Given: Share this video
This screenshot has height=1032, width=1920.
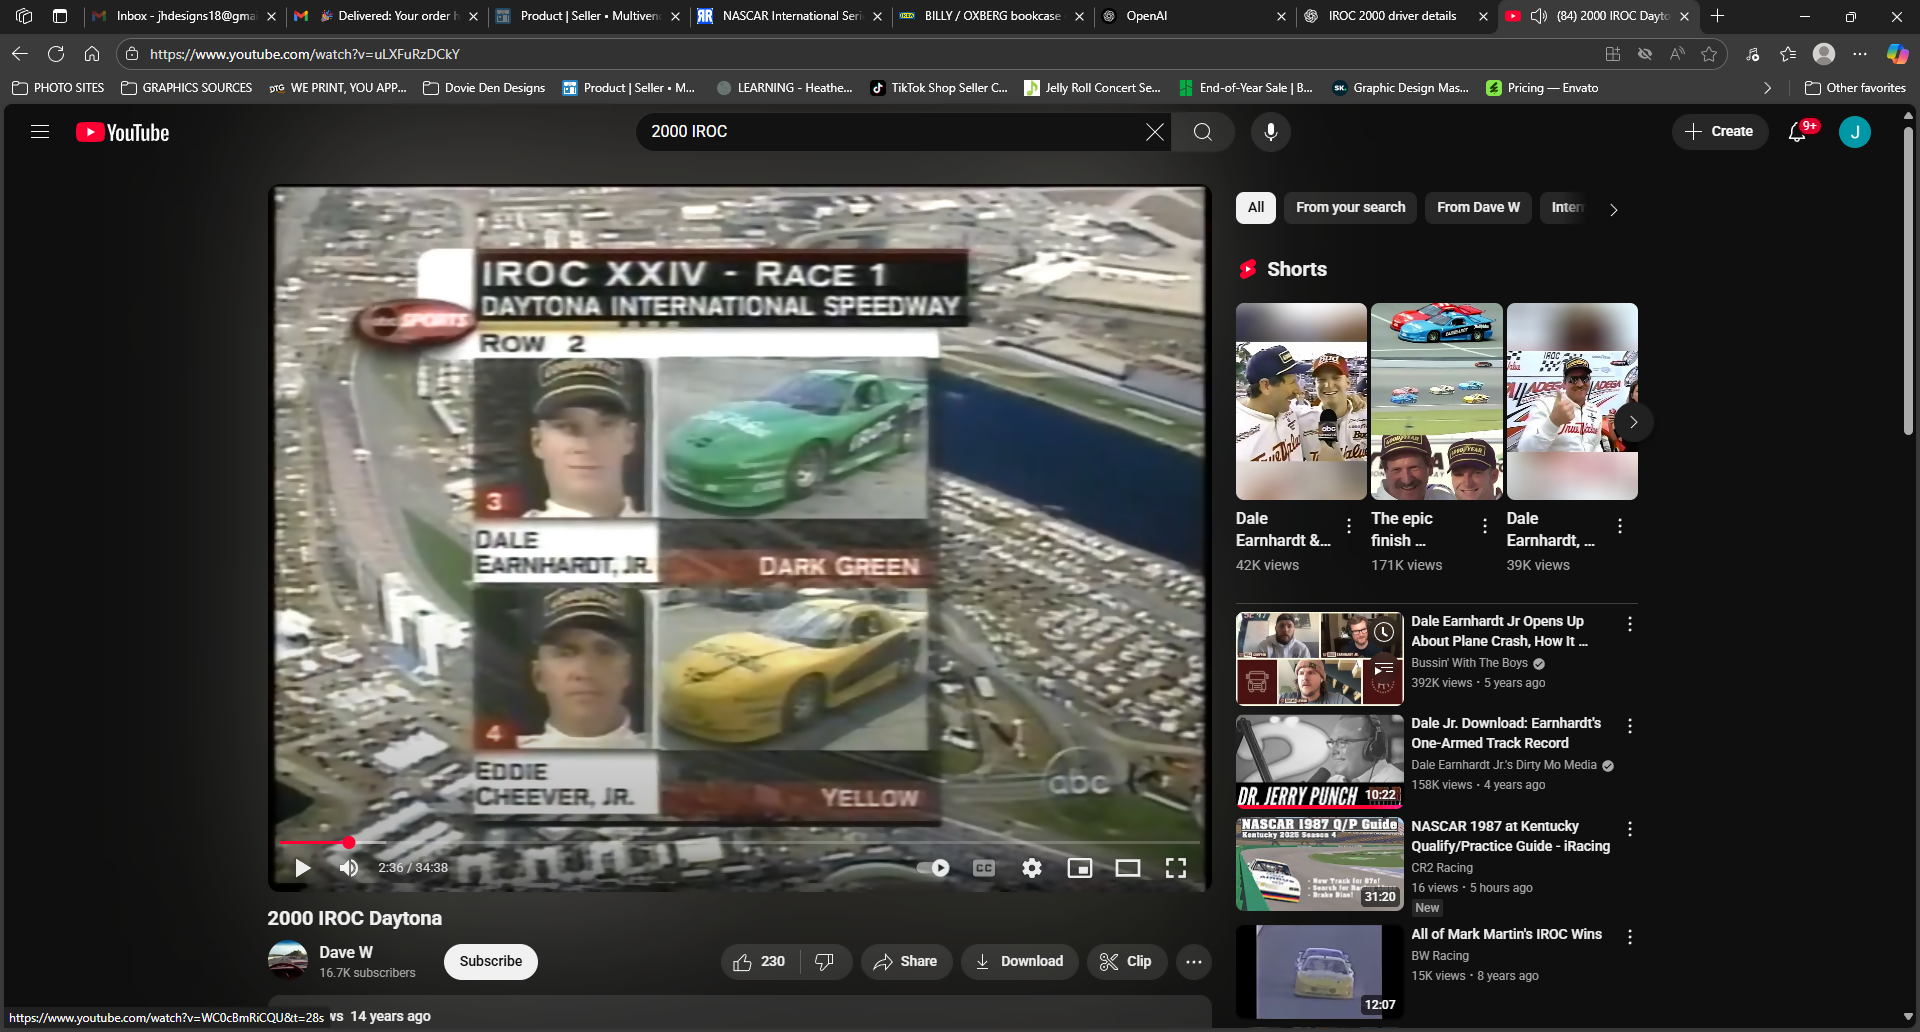Looking at the screenshot, I should (x=906, y=962).
